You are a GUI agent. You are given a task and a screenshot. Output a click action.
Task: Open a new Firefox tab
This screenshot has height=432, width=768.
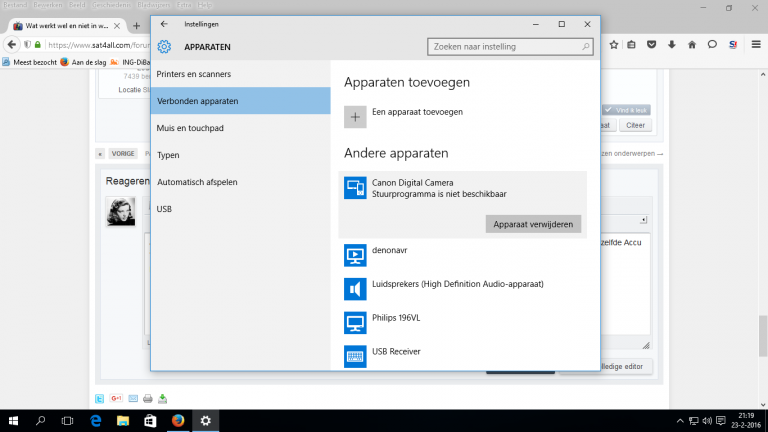coord(136,25)
